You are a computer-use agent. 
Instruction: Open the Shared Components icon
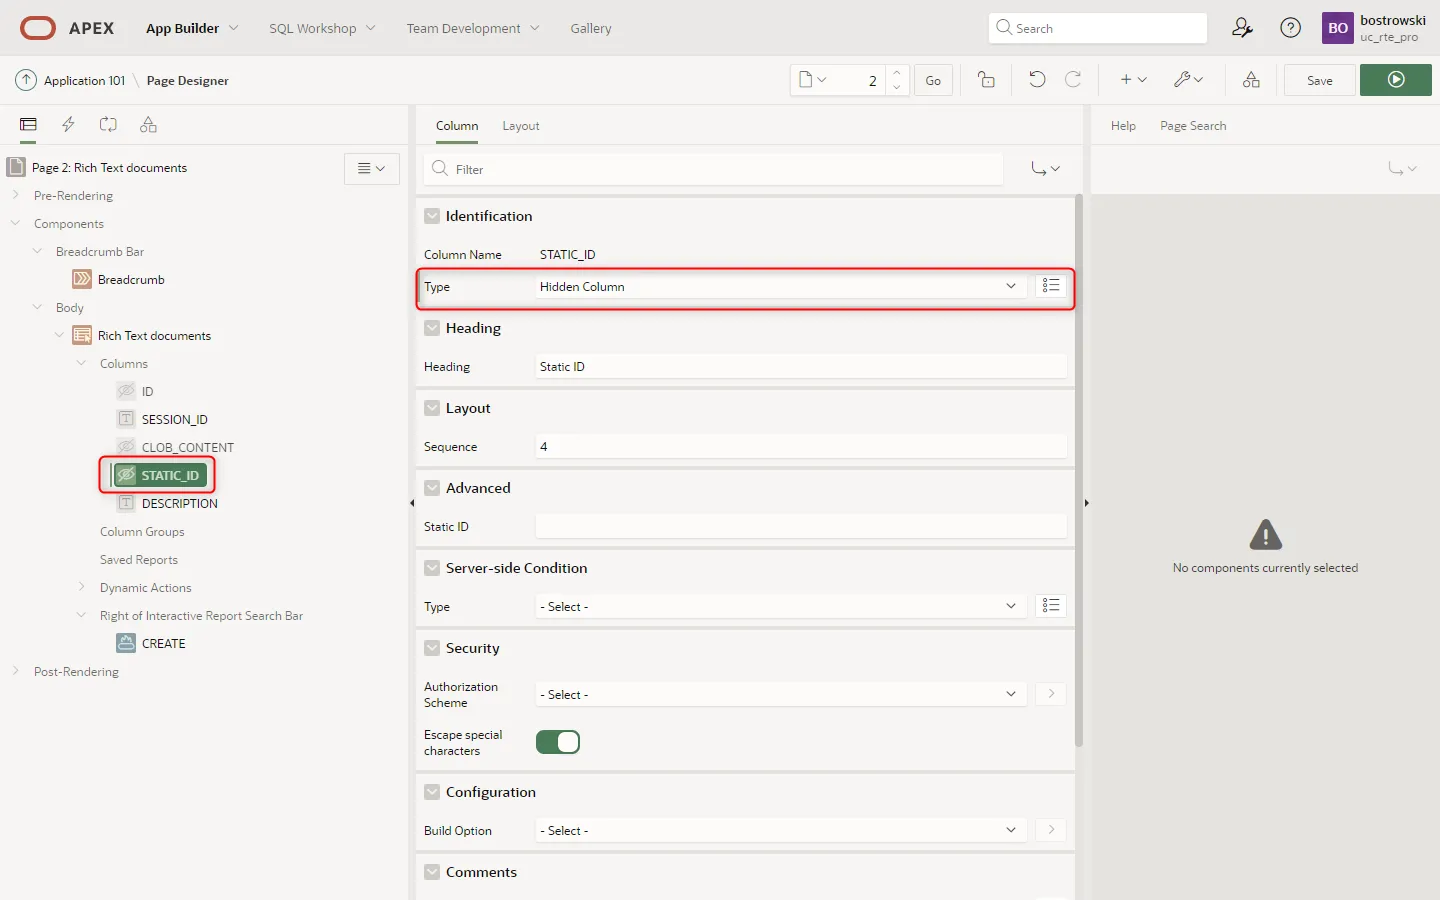[1251, 80]
